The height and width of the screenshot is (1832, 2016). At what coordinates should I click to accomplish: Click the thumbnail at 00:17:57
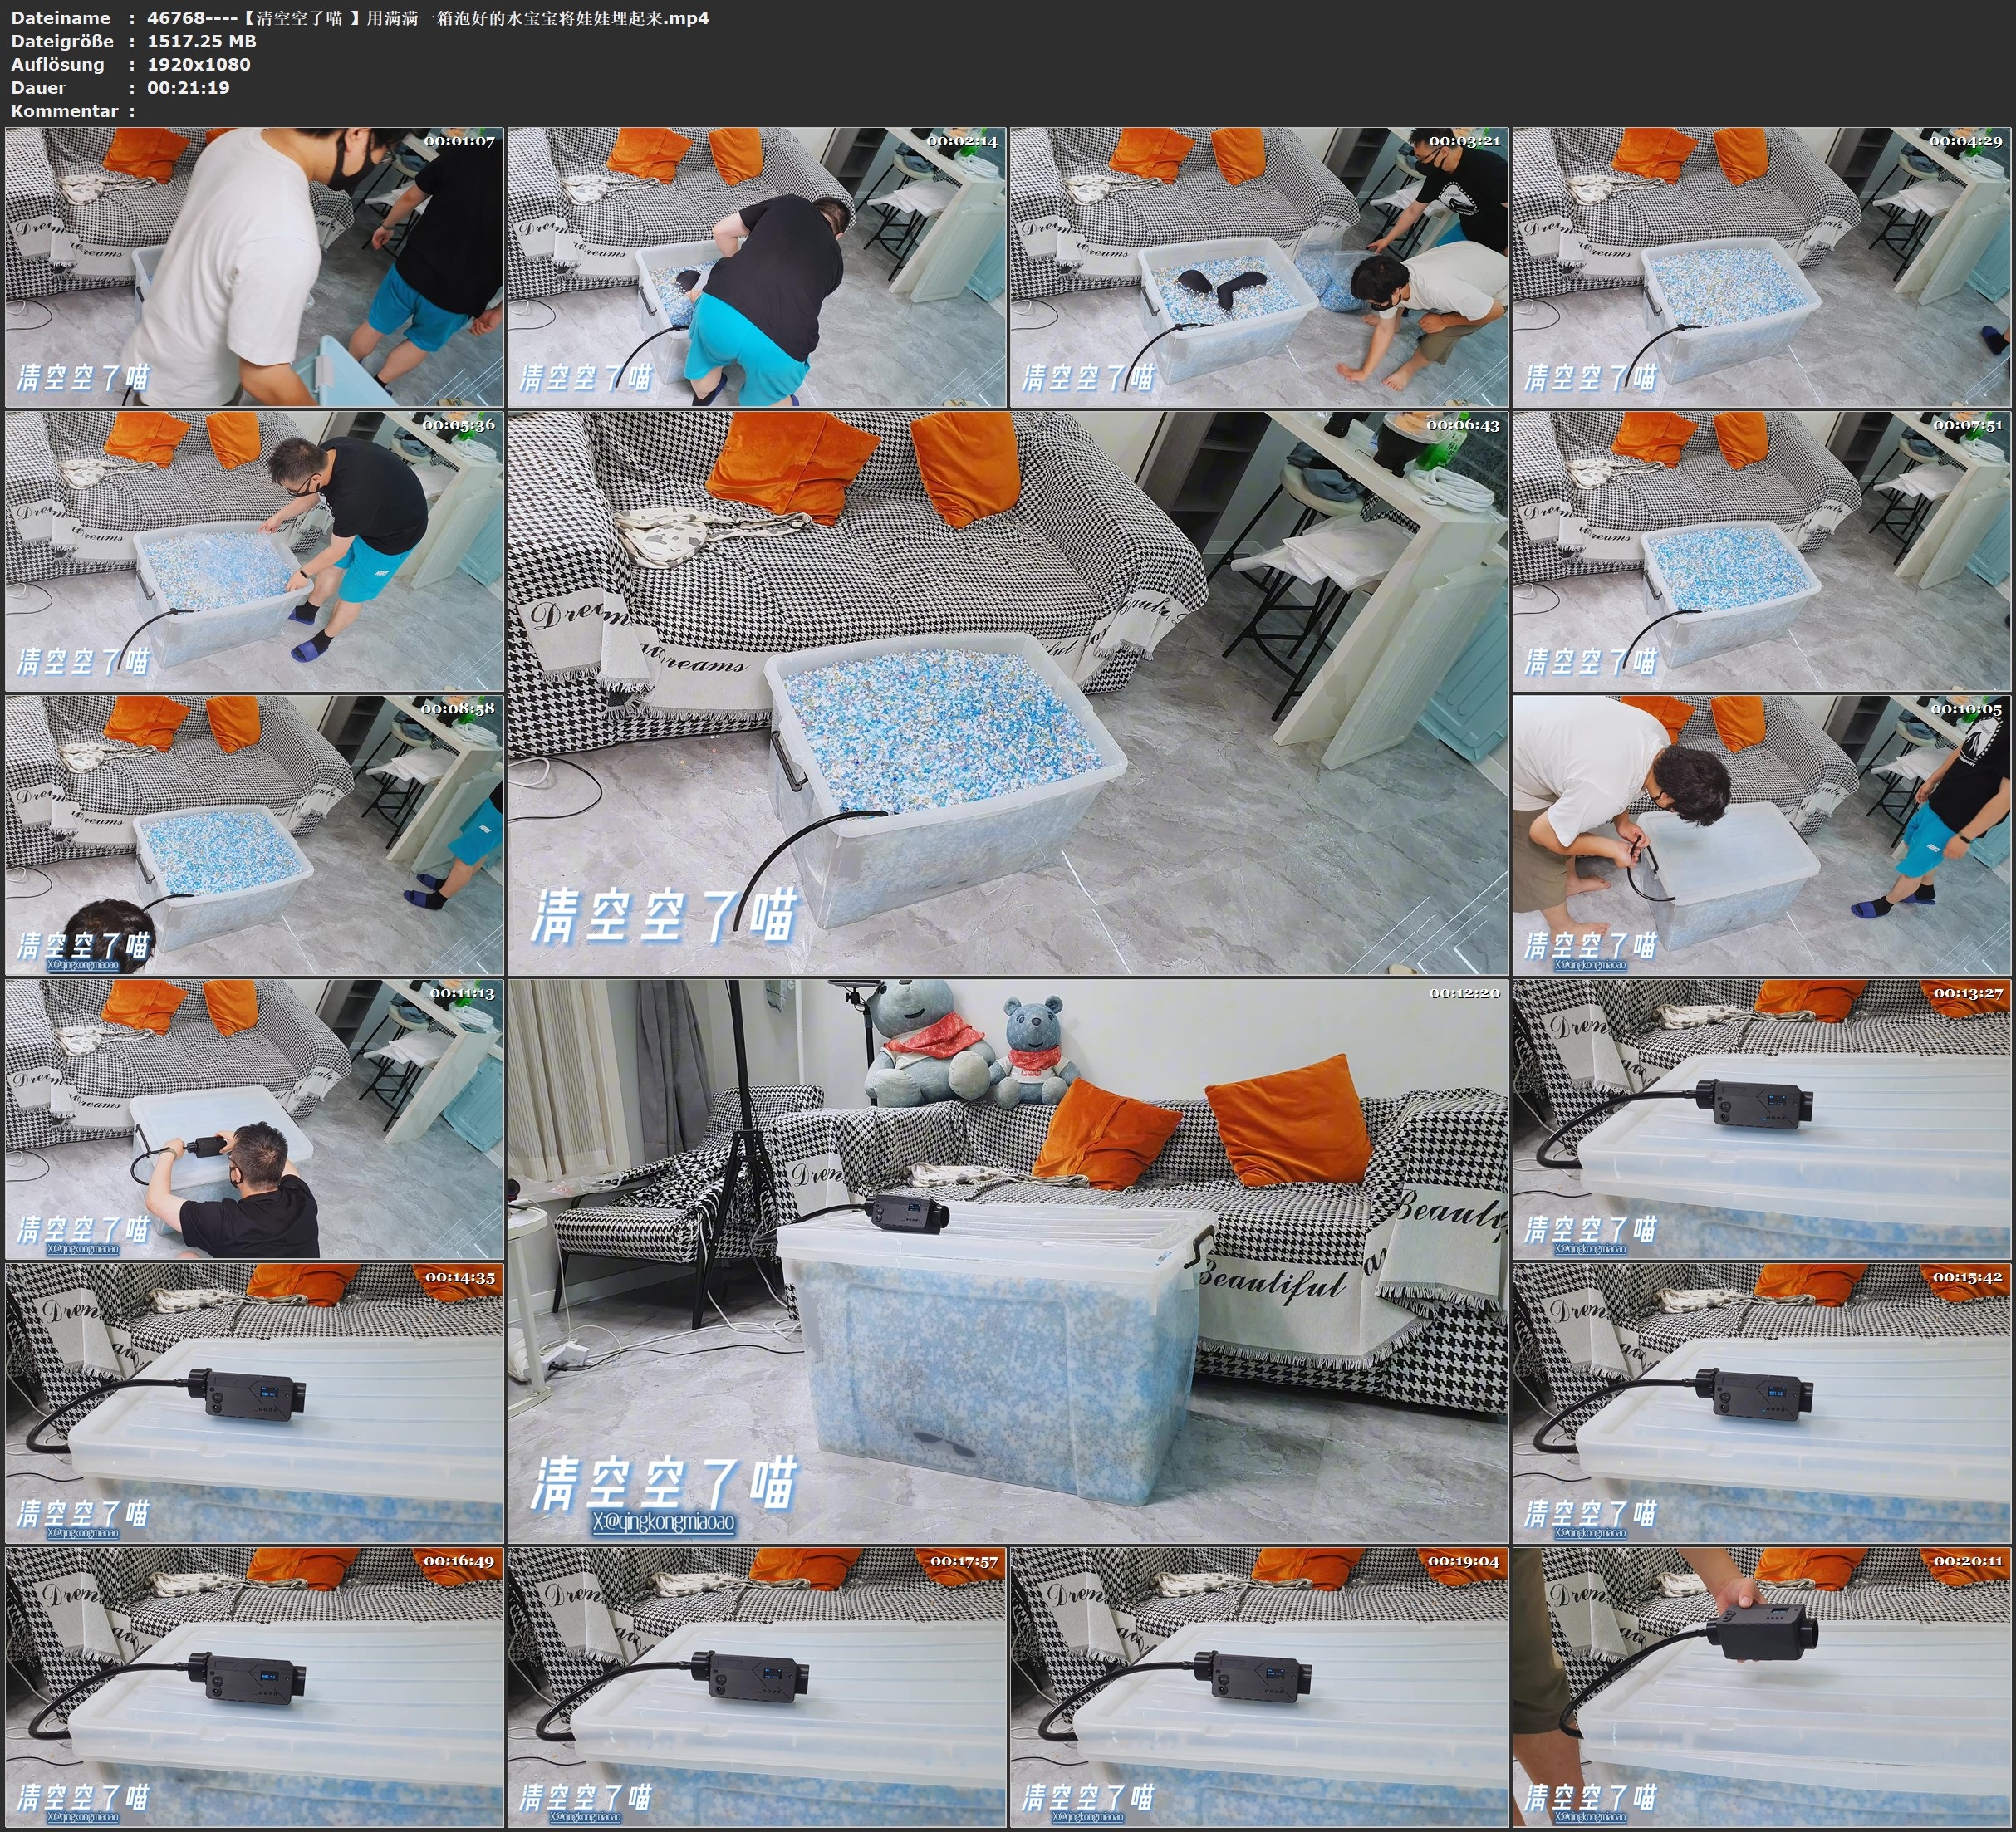pos(757,1687)
